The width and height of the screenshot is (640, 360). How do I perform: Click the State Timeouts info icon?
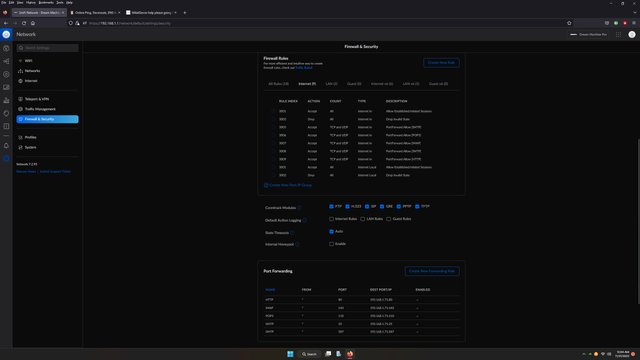click(x=292, y=233)
